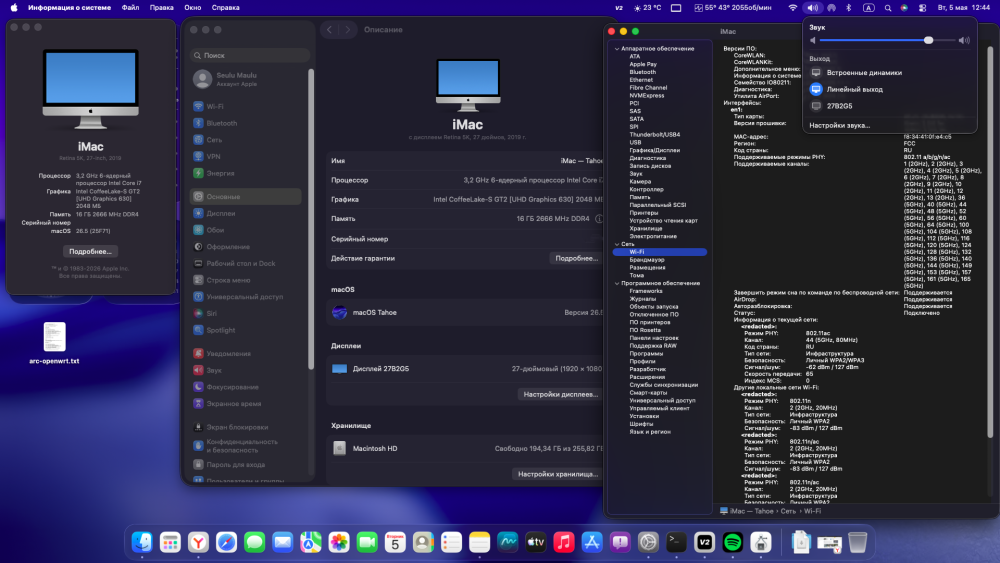
Task: Open Apple TV app in Dock
Action: point(536,542)
